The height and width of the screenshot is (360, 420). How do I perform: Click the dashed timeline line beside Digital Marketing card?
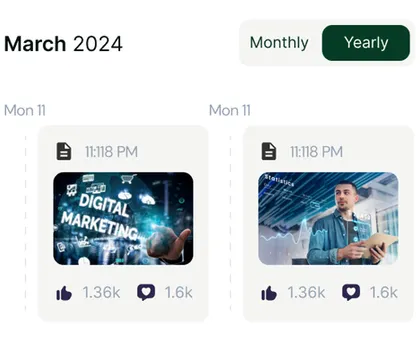[x=26, y=223]
